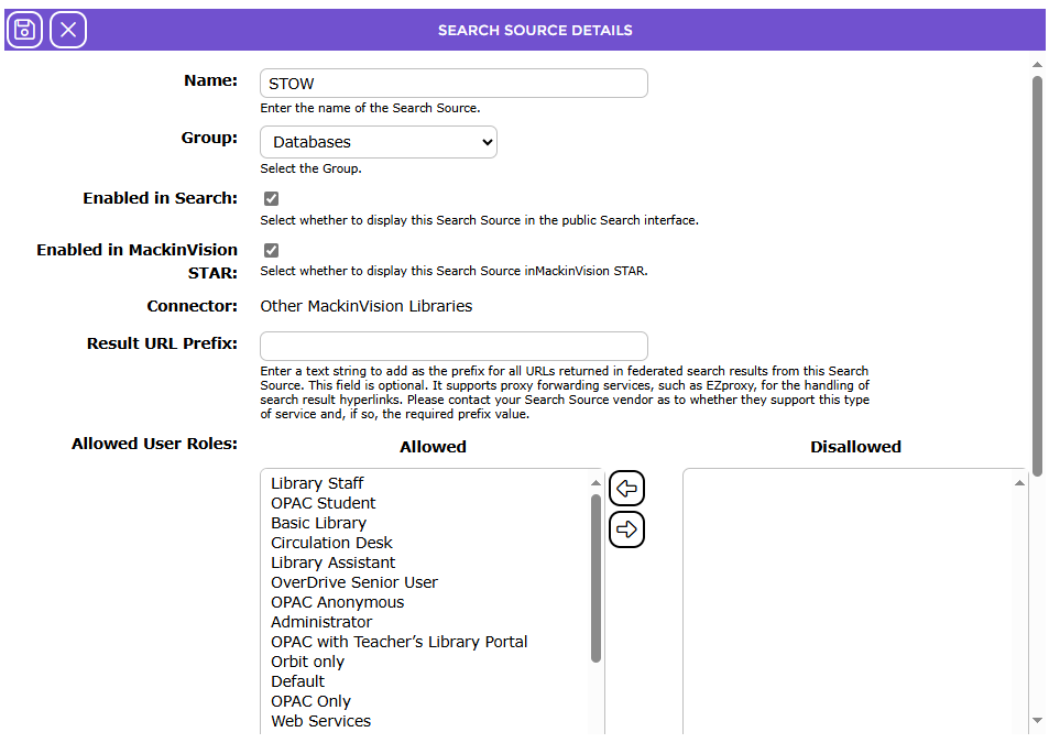Open the Group dropdown showing Databases

[378, 142]
